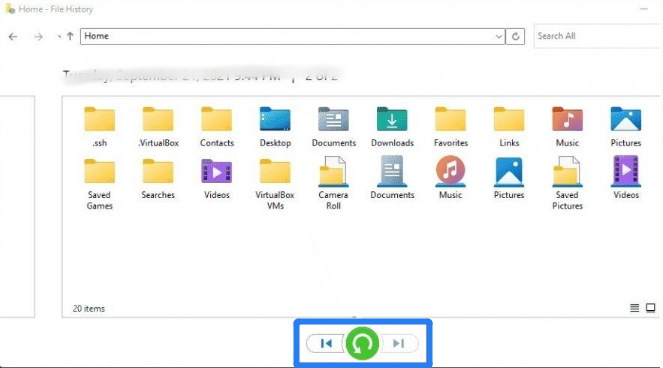Select the Favorites folder
Viewport: 663px width, 368px height.
(451, 127)
